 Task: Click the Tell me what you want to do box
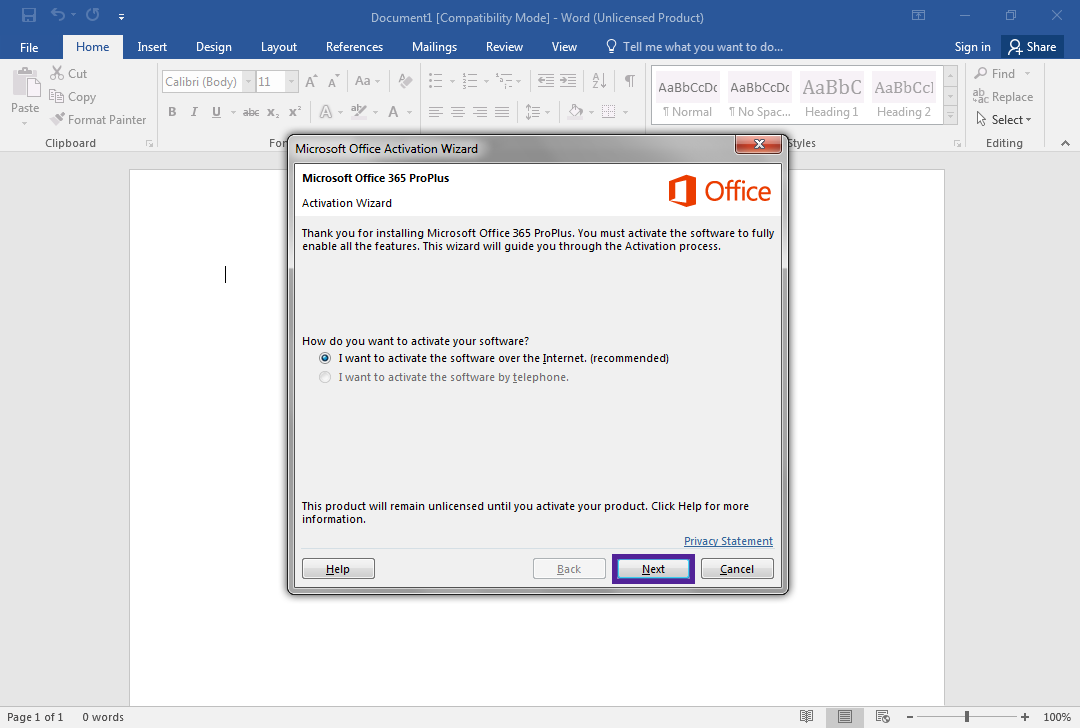[x=694, y=47]
